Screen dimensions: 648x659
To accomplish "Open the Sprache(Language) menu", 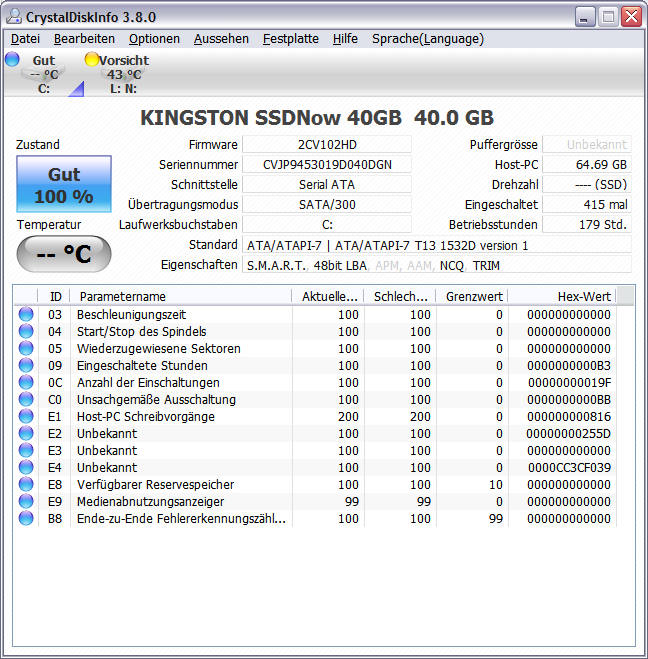I will (x=428, y=39).
